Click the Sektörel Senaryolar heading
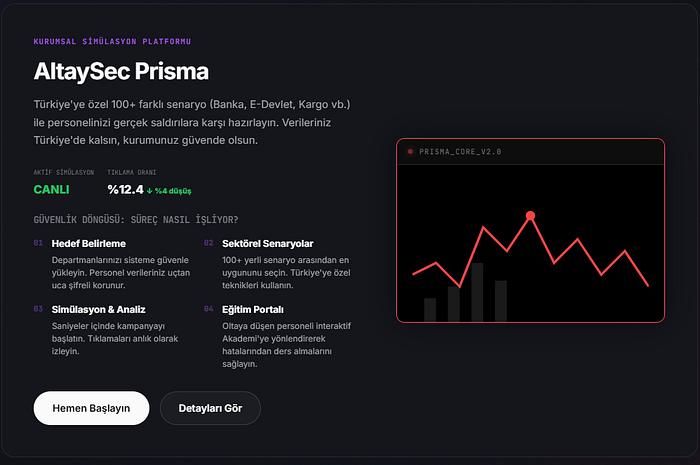This screenshot has width=700, height=465. pos(267,244)
